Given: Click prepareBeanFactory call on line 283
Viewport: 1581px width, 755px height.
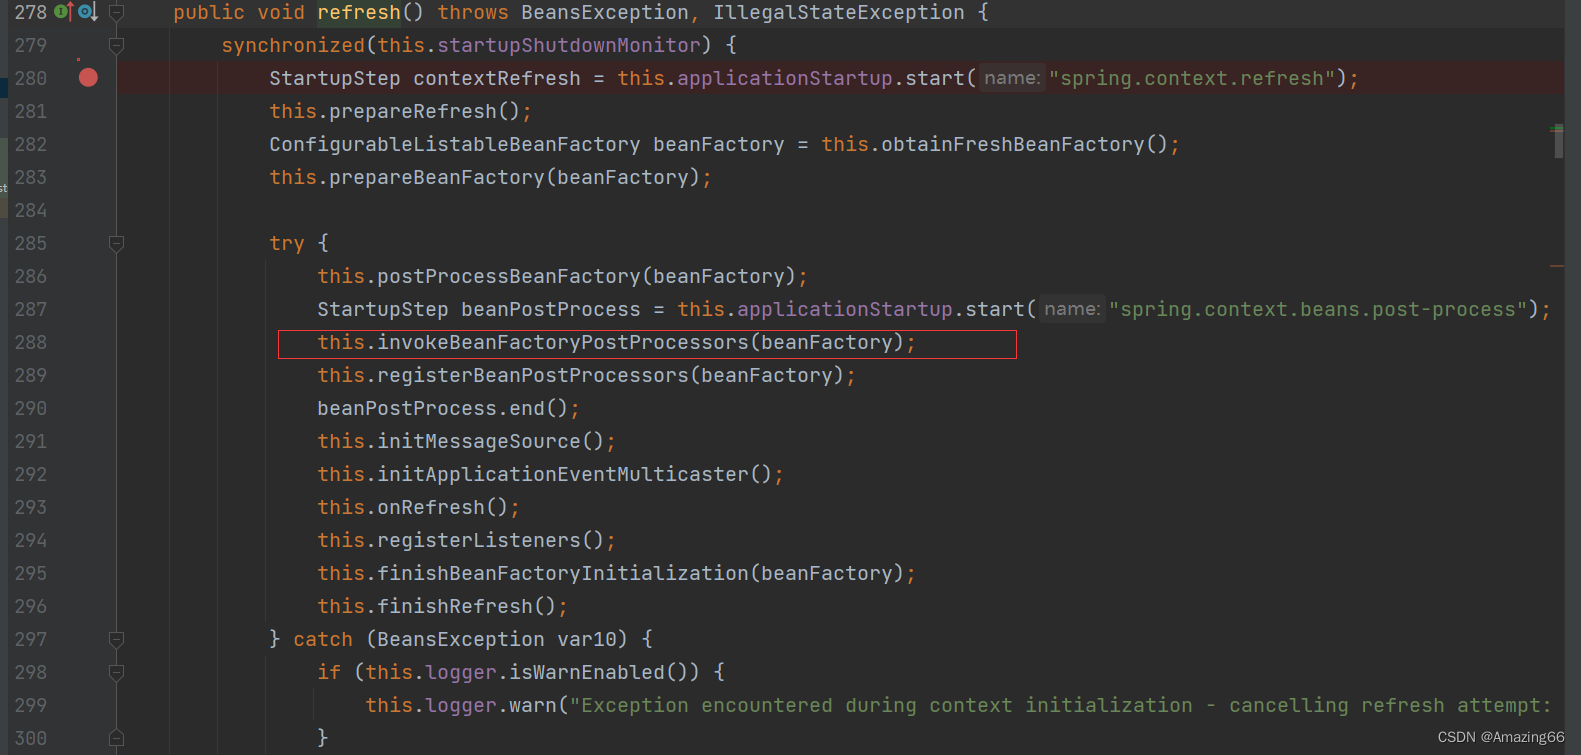Looking at the screenshot, I should click(x=437, y=177).
